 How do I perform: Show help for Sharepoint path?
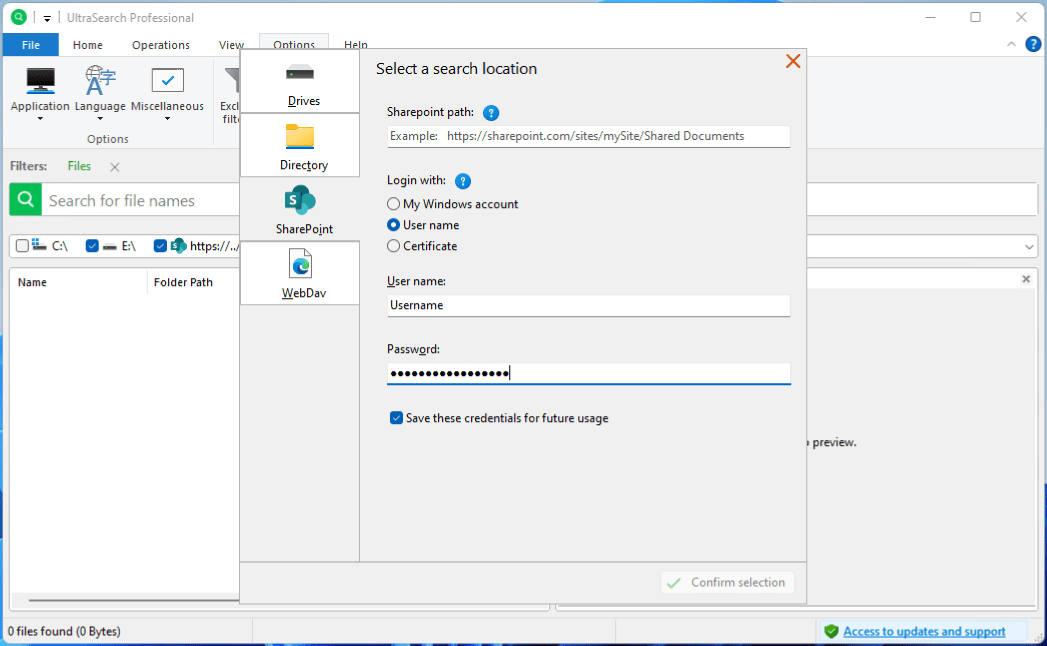pyautogui.click(x=491, y=113)
